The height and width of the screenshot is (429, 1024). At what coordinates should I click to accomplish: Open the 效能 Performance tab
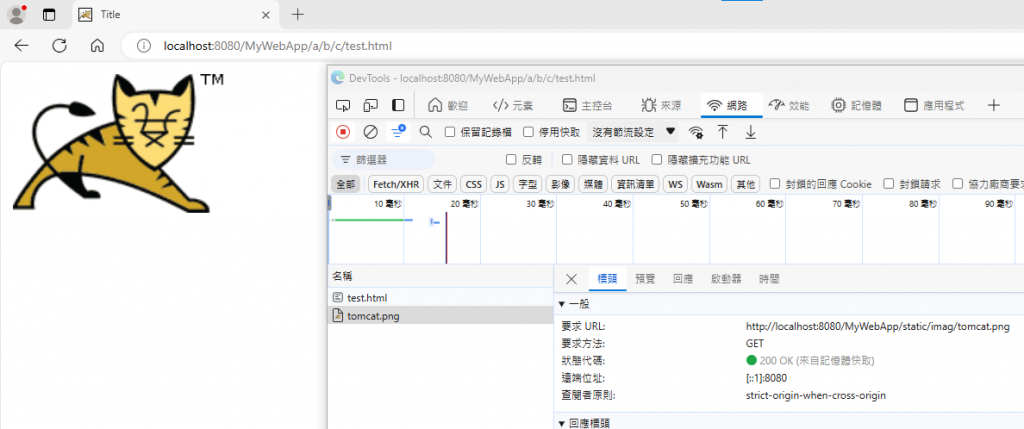(x=789, y=105)
